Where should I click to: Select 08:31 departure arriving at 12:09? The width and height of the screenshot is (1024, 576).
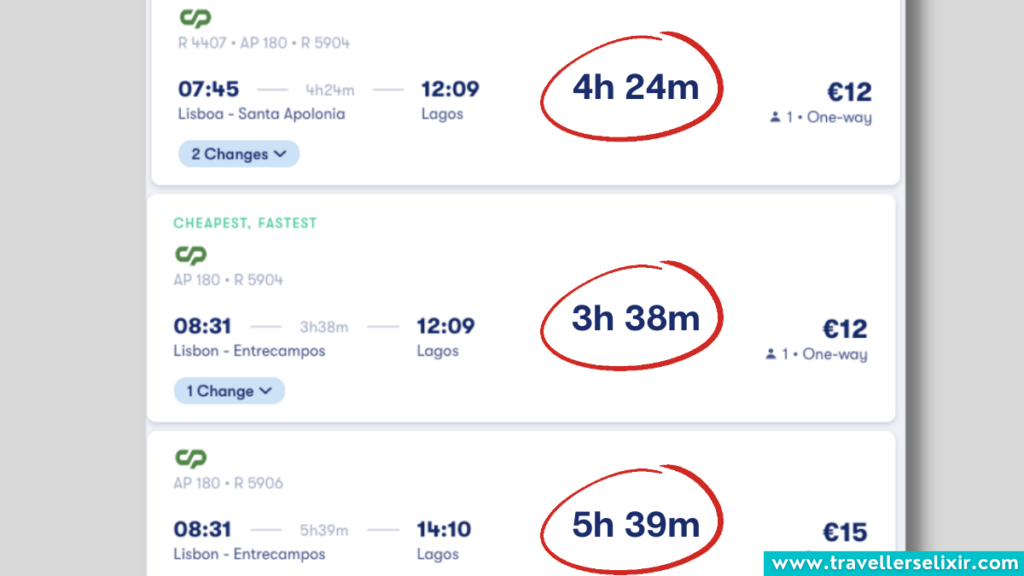point(204,326)
